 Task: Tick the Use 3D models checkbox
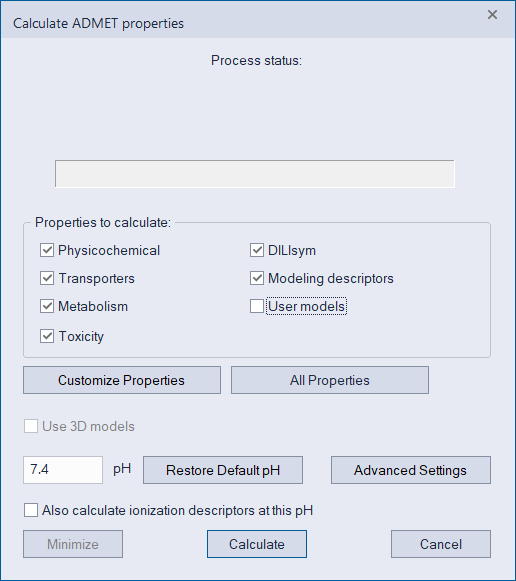tap(31, 426)
